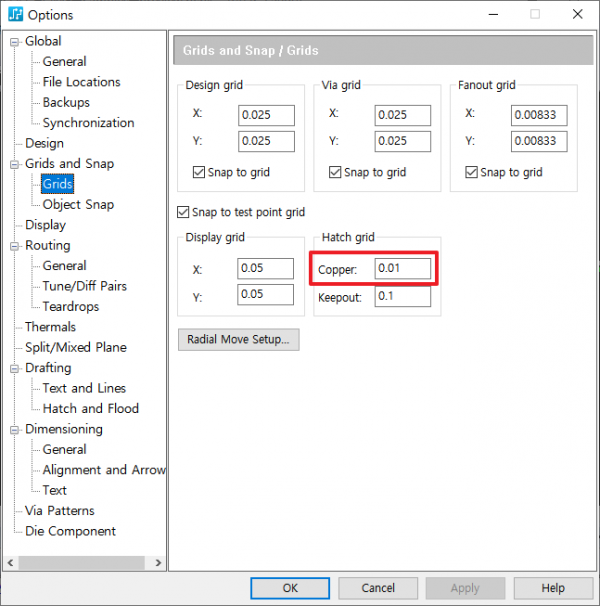Toggle Design grid Snap to grid checkbox
This screenshot has height=606, width=600.
(199, 172)
